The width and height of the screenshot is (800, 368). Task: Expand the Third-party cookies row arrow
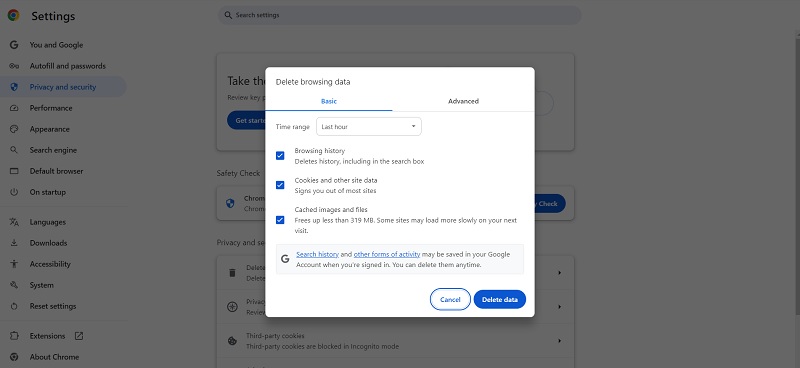click(x=559, y=340)
